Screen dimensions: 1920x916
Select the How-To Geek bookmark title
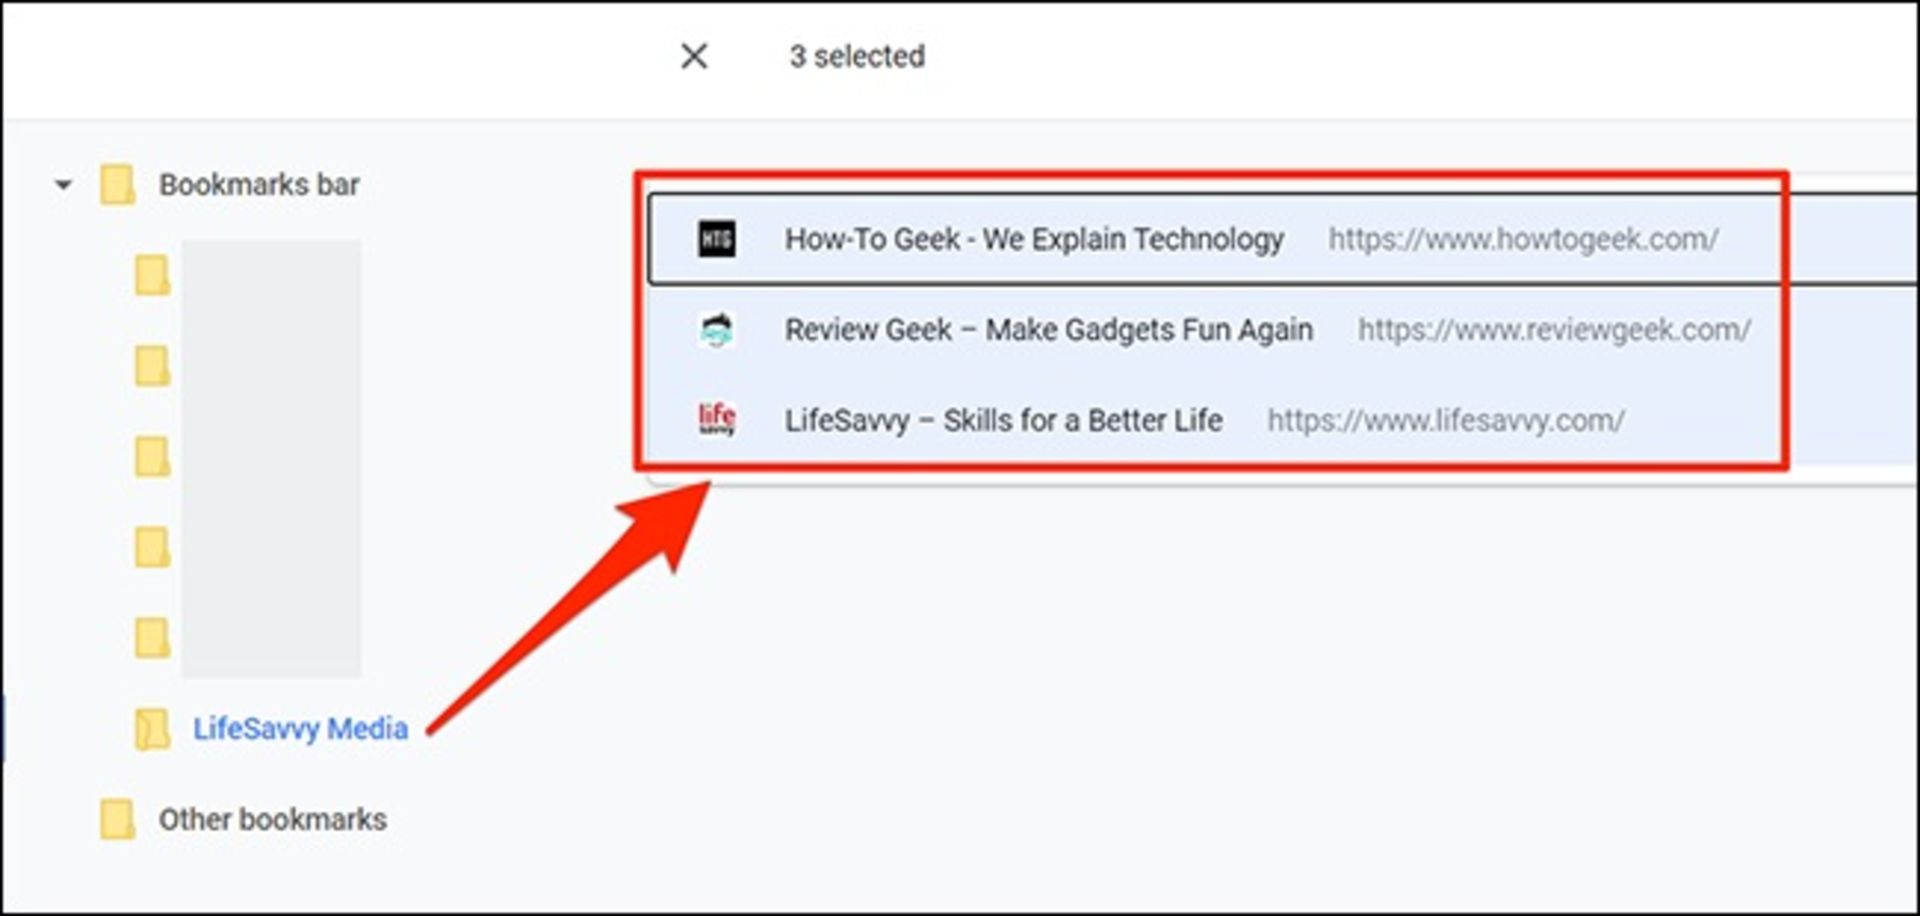[x=1033, y=239]
